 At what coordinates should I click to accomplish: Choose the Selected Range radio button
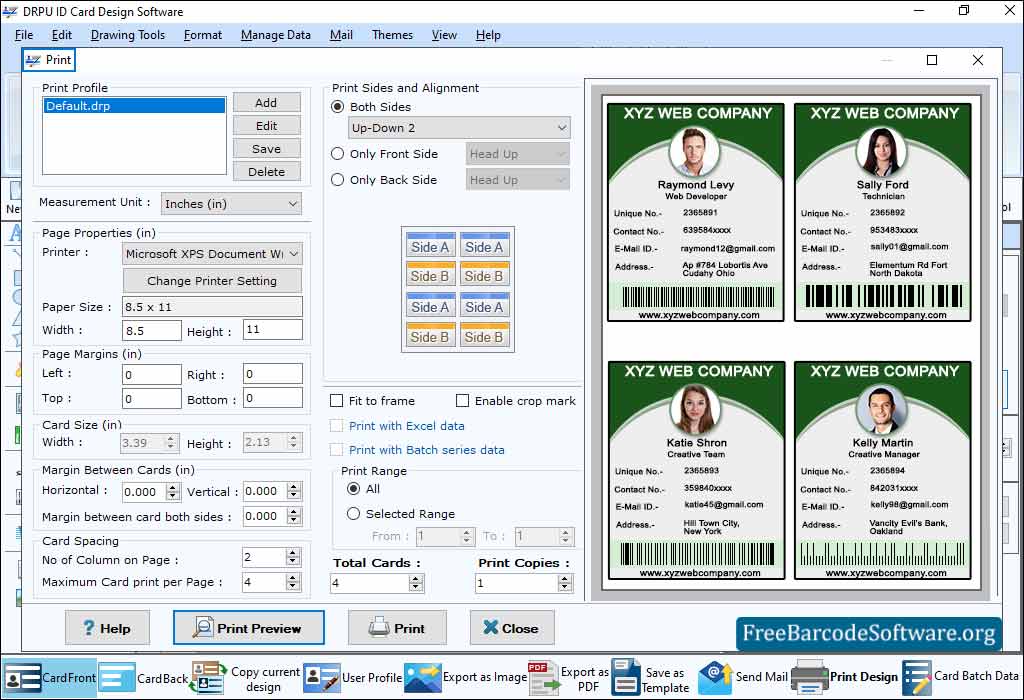(353, 514)
